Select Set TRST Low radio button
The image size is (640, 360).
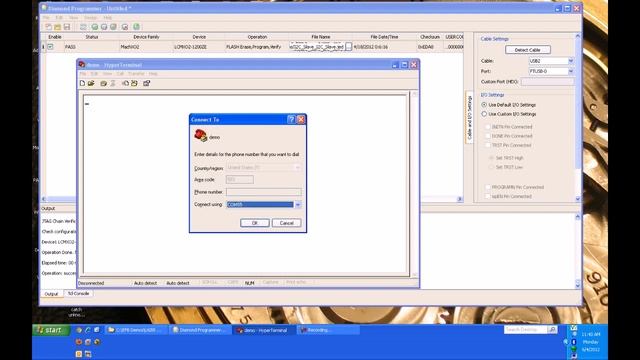click(491, 167)
